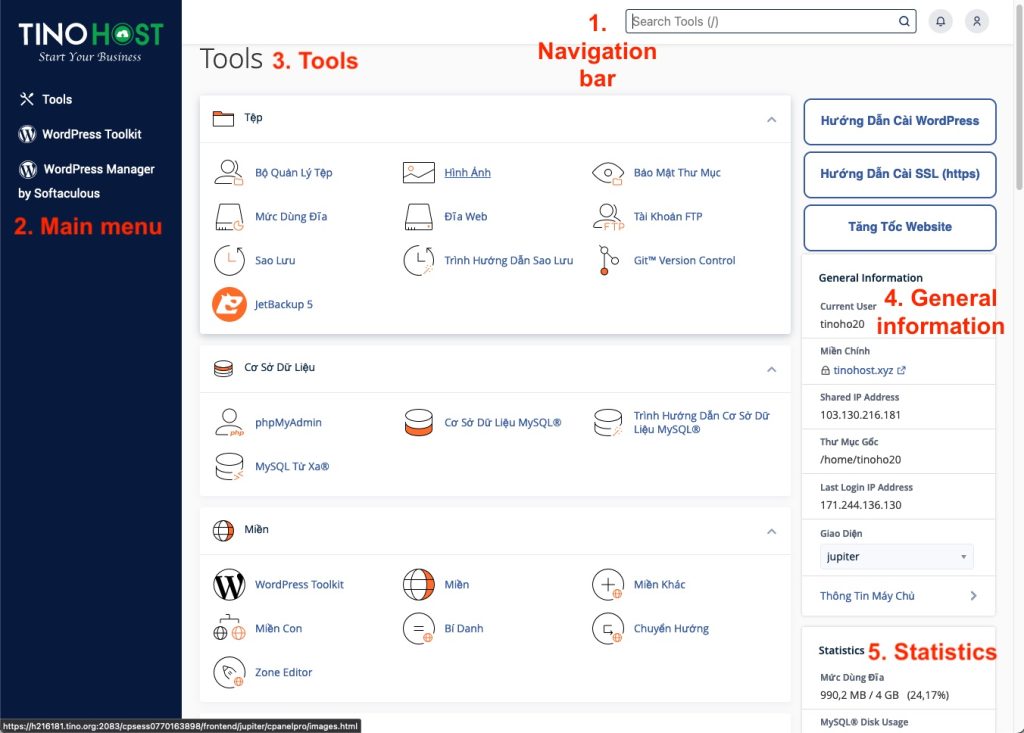Click the Miền globe icon in the grid
The width and height of the screenshot is (1024, 733).
click(x=419, y=585)
